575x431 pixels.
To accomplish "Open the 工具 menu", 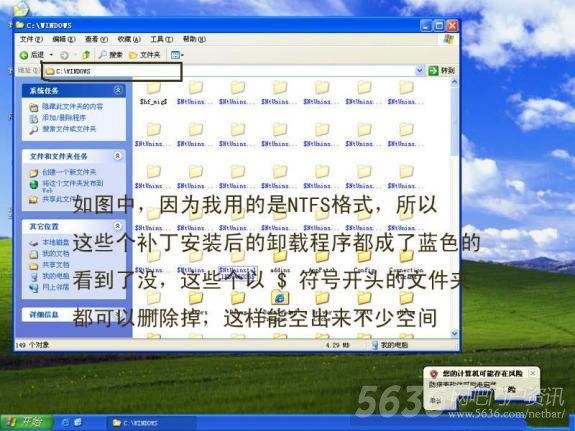I will coord(161,39).
